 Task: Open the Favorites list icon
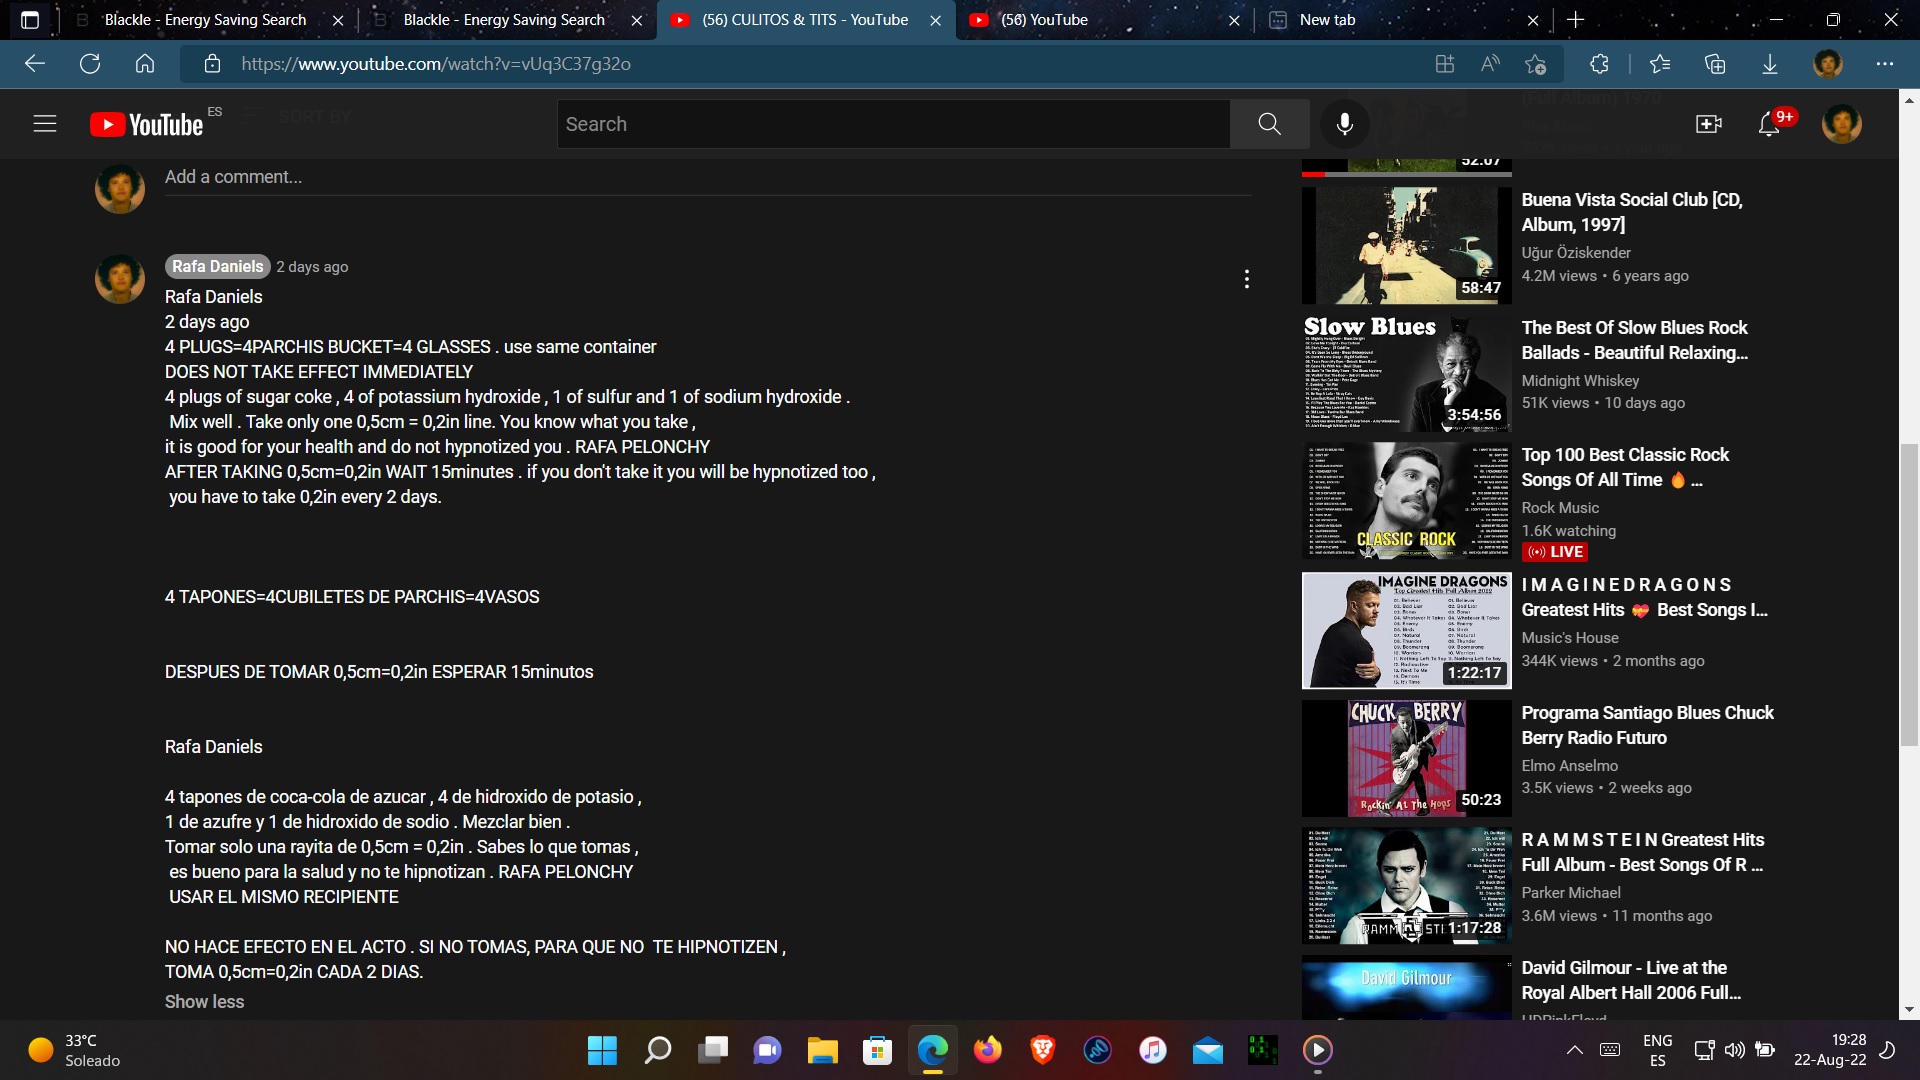coord(1660,64)
